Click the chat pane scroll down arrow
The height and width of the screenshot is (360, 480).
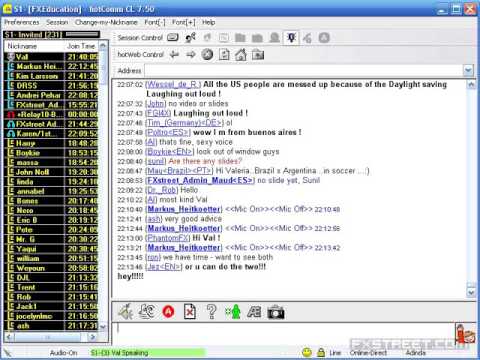pyautogui.click(x=471, y=292)
